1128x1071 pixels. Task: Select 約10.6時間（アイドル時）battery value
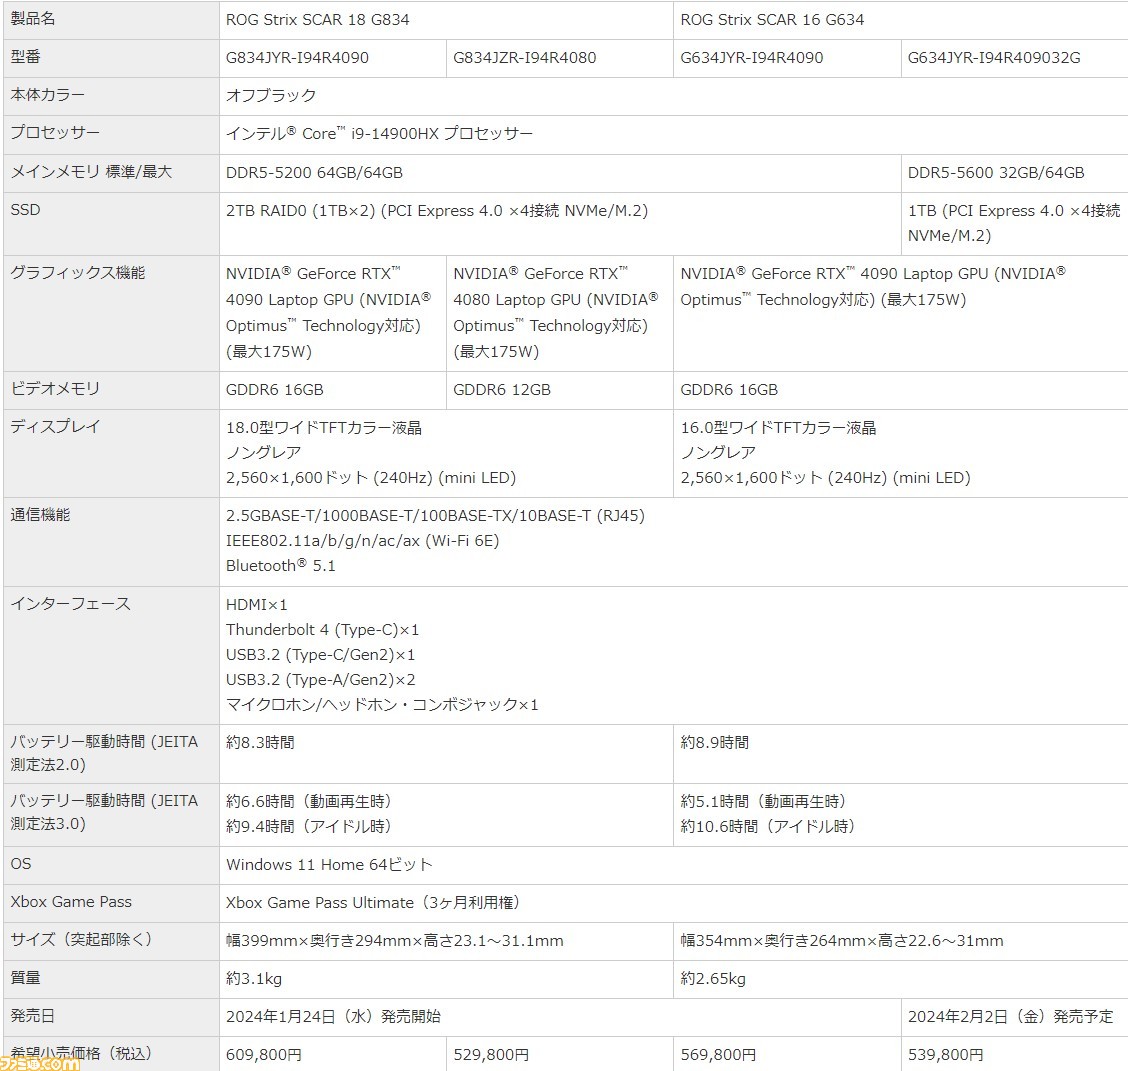(x=768, y=826)
